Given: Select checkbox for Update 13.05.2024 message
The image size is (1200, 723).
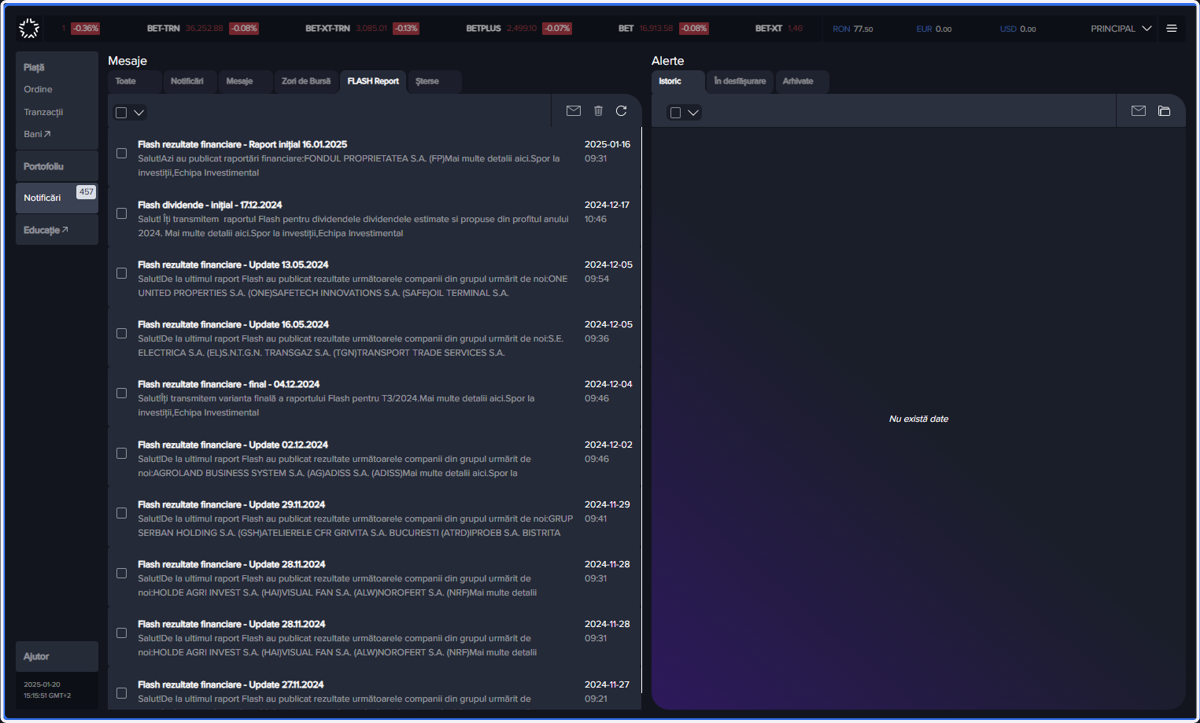Looking at the screenshot, I should point(122,273).
